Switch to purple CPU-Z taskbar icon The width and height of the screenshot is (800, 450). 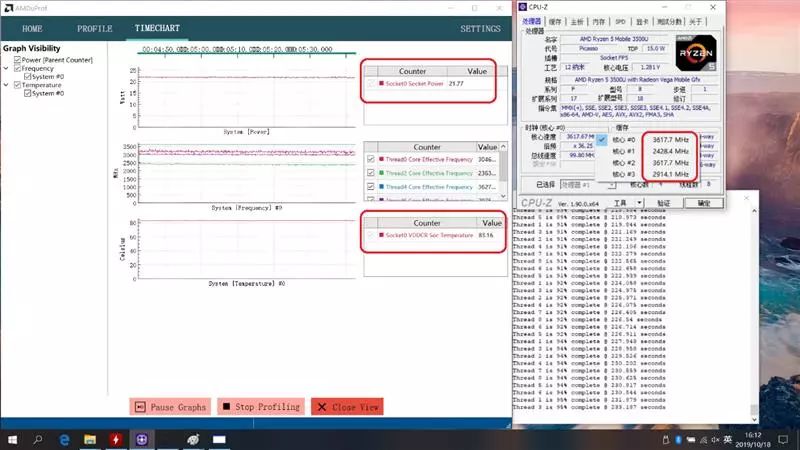(x=142, y=439)
